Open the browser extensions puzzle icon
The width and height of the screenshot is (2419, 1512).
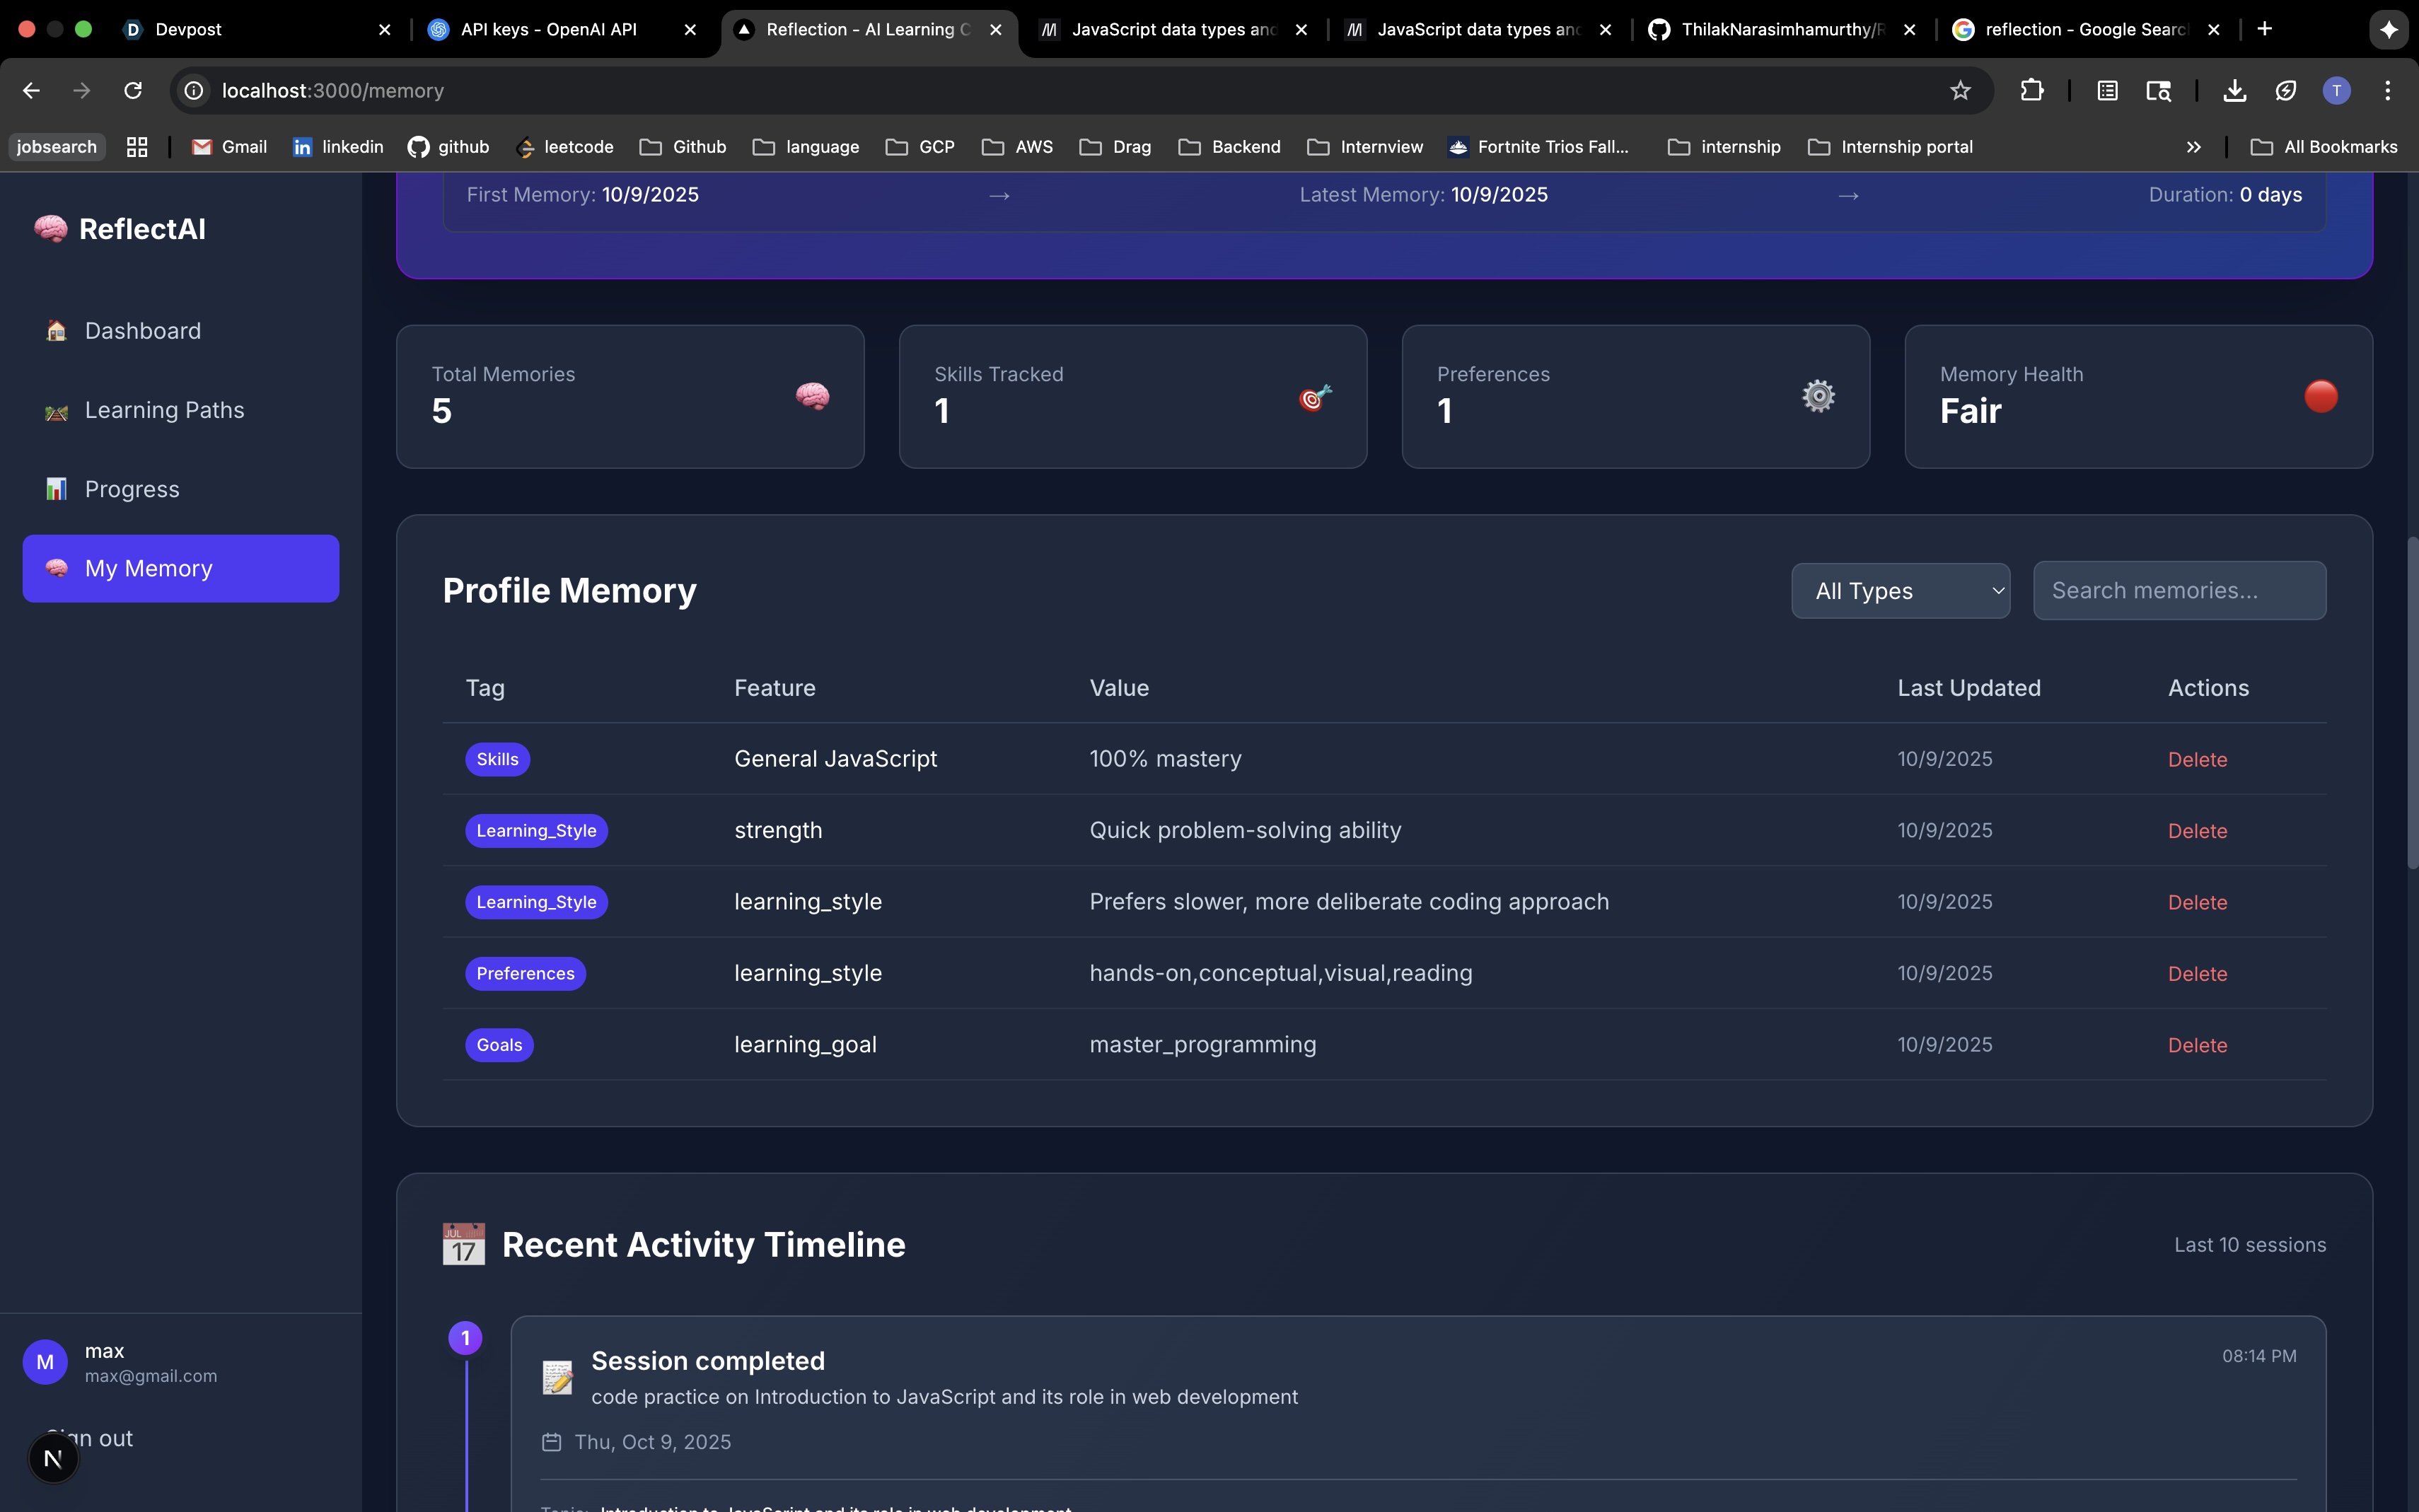(2031, 91)
